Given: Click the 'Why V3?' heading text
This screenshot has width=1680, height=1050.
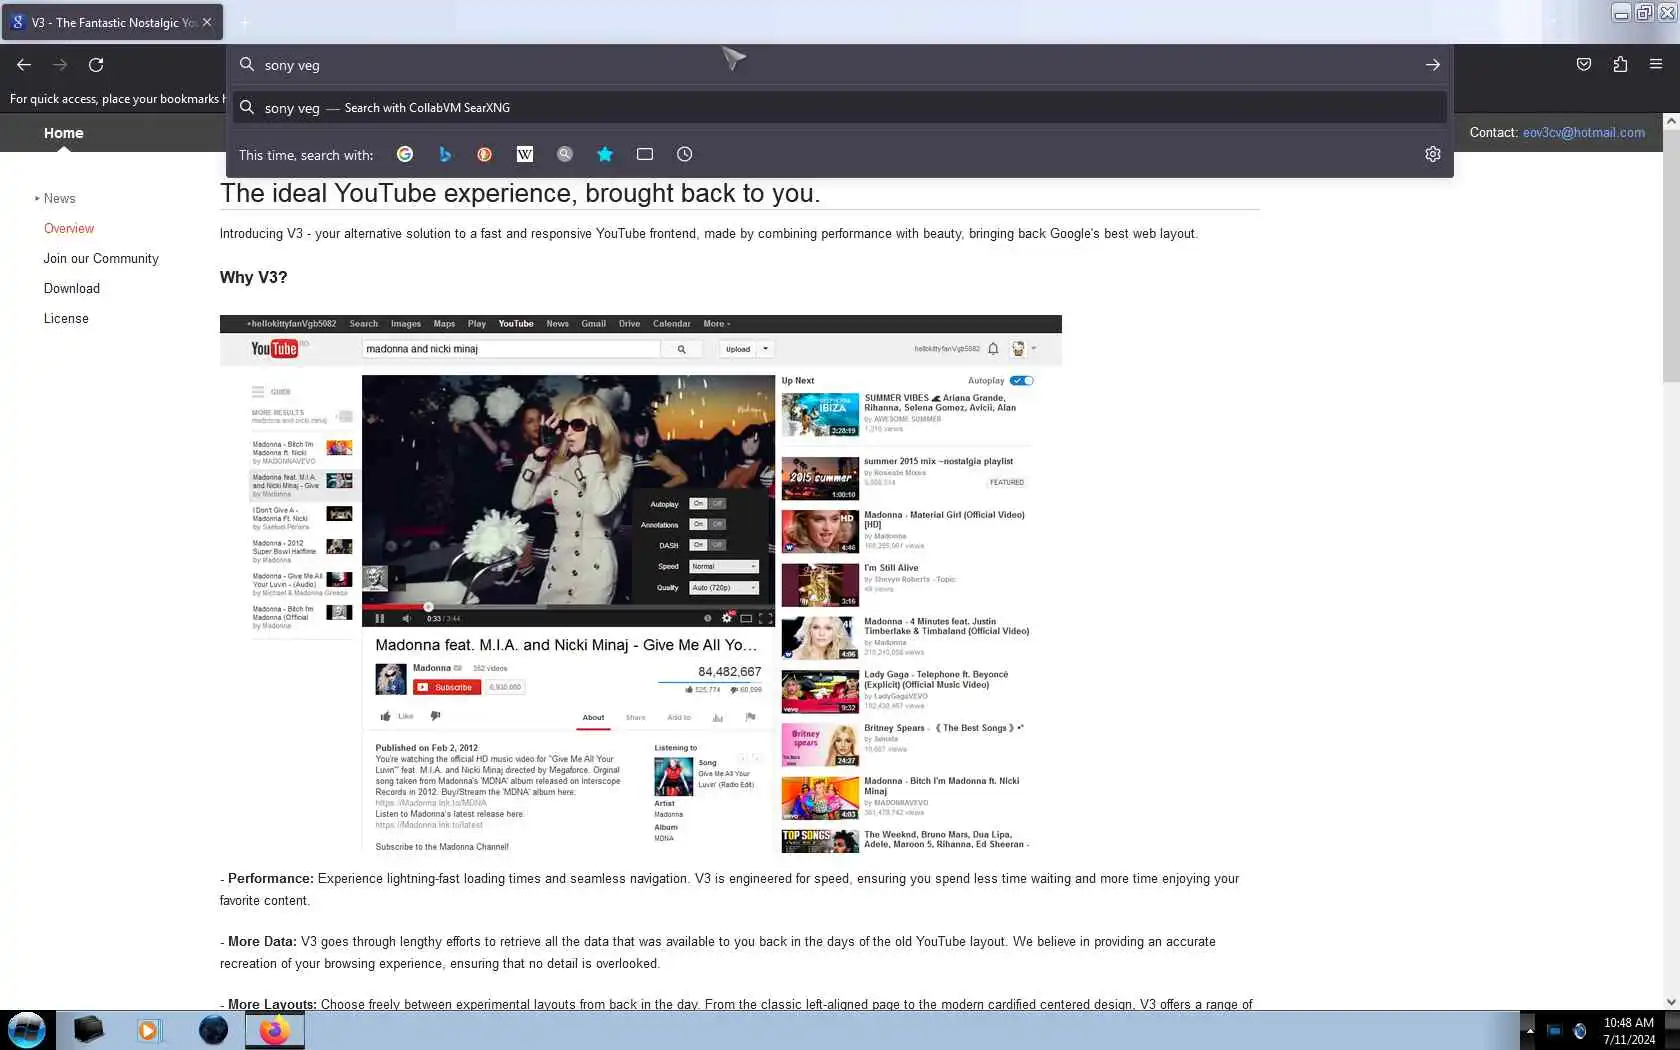Looking at the screenshot, I should click(253, 277).
